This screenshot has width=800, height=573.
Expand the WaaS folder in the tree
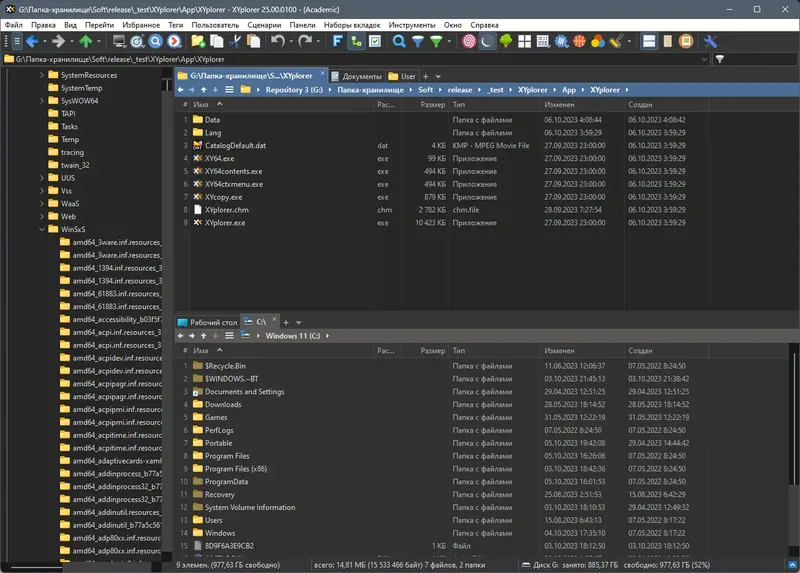pos(42,203)
